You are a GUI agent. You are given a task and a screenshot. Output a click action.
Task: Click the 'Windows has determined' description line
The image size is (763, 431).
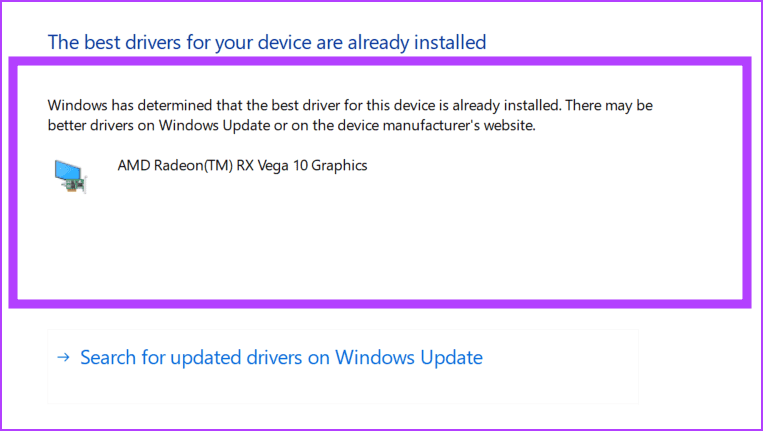pyautogui.click(x=350, y=105)
